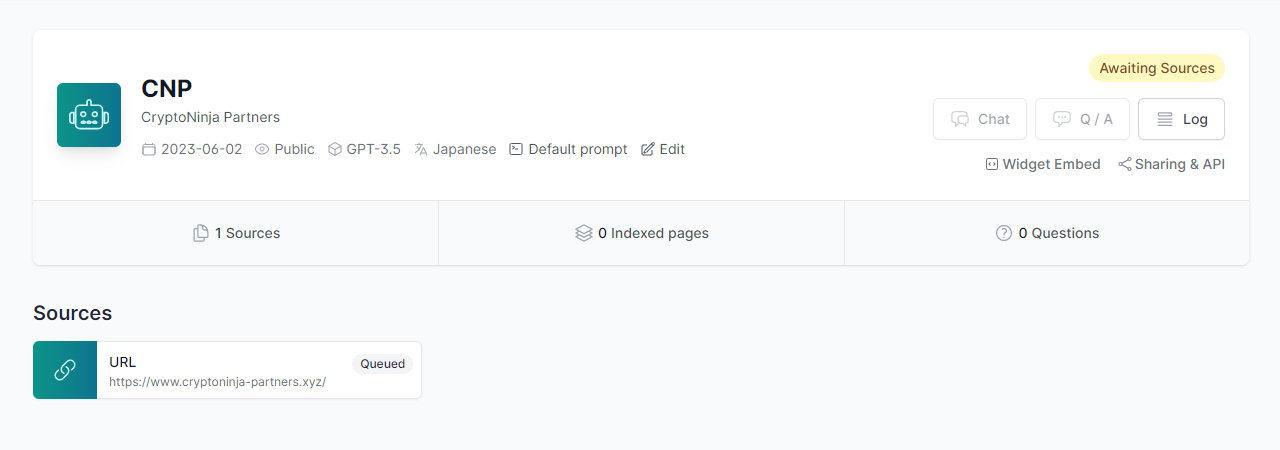Screen dimensions: 1280x450
Task: Click the layers icon beside 0 Indexed pages
Action: pos(584,233)
